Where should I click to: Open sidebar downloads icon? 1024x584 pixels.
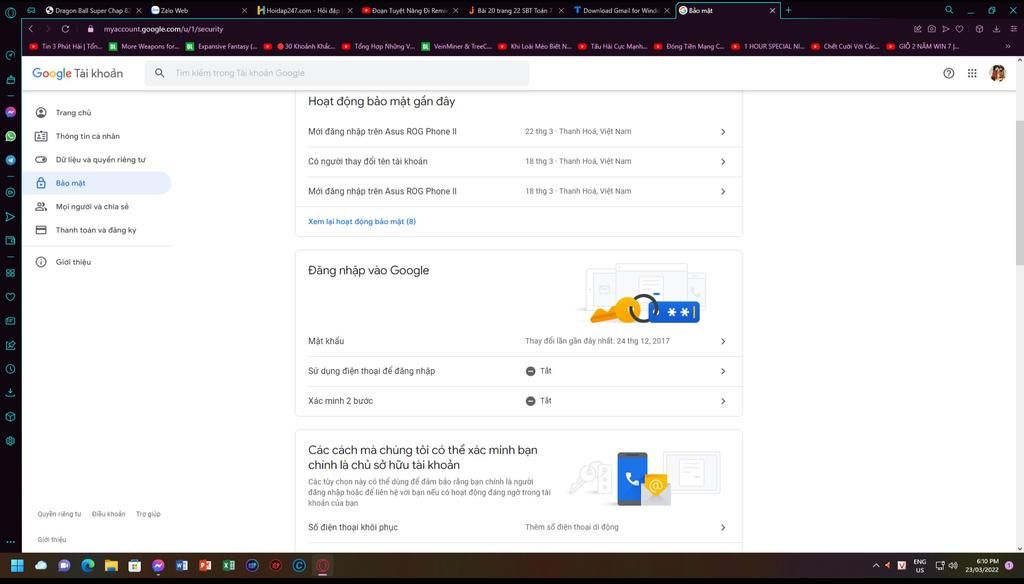(x=10, y=393)
